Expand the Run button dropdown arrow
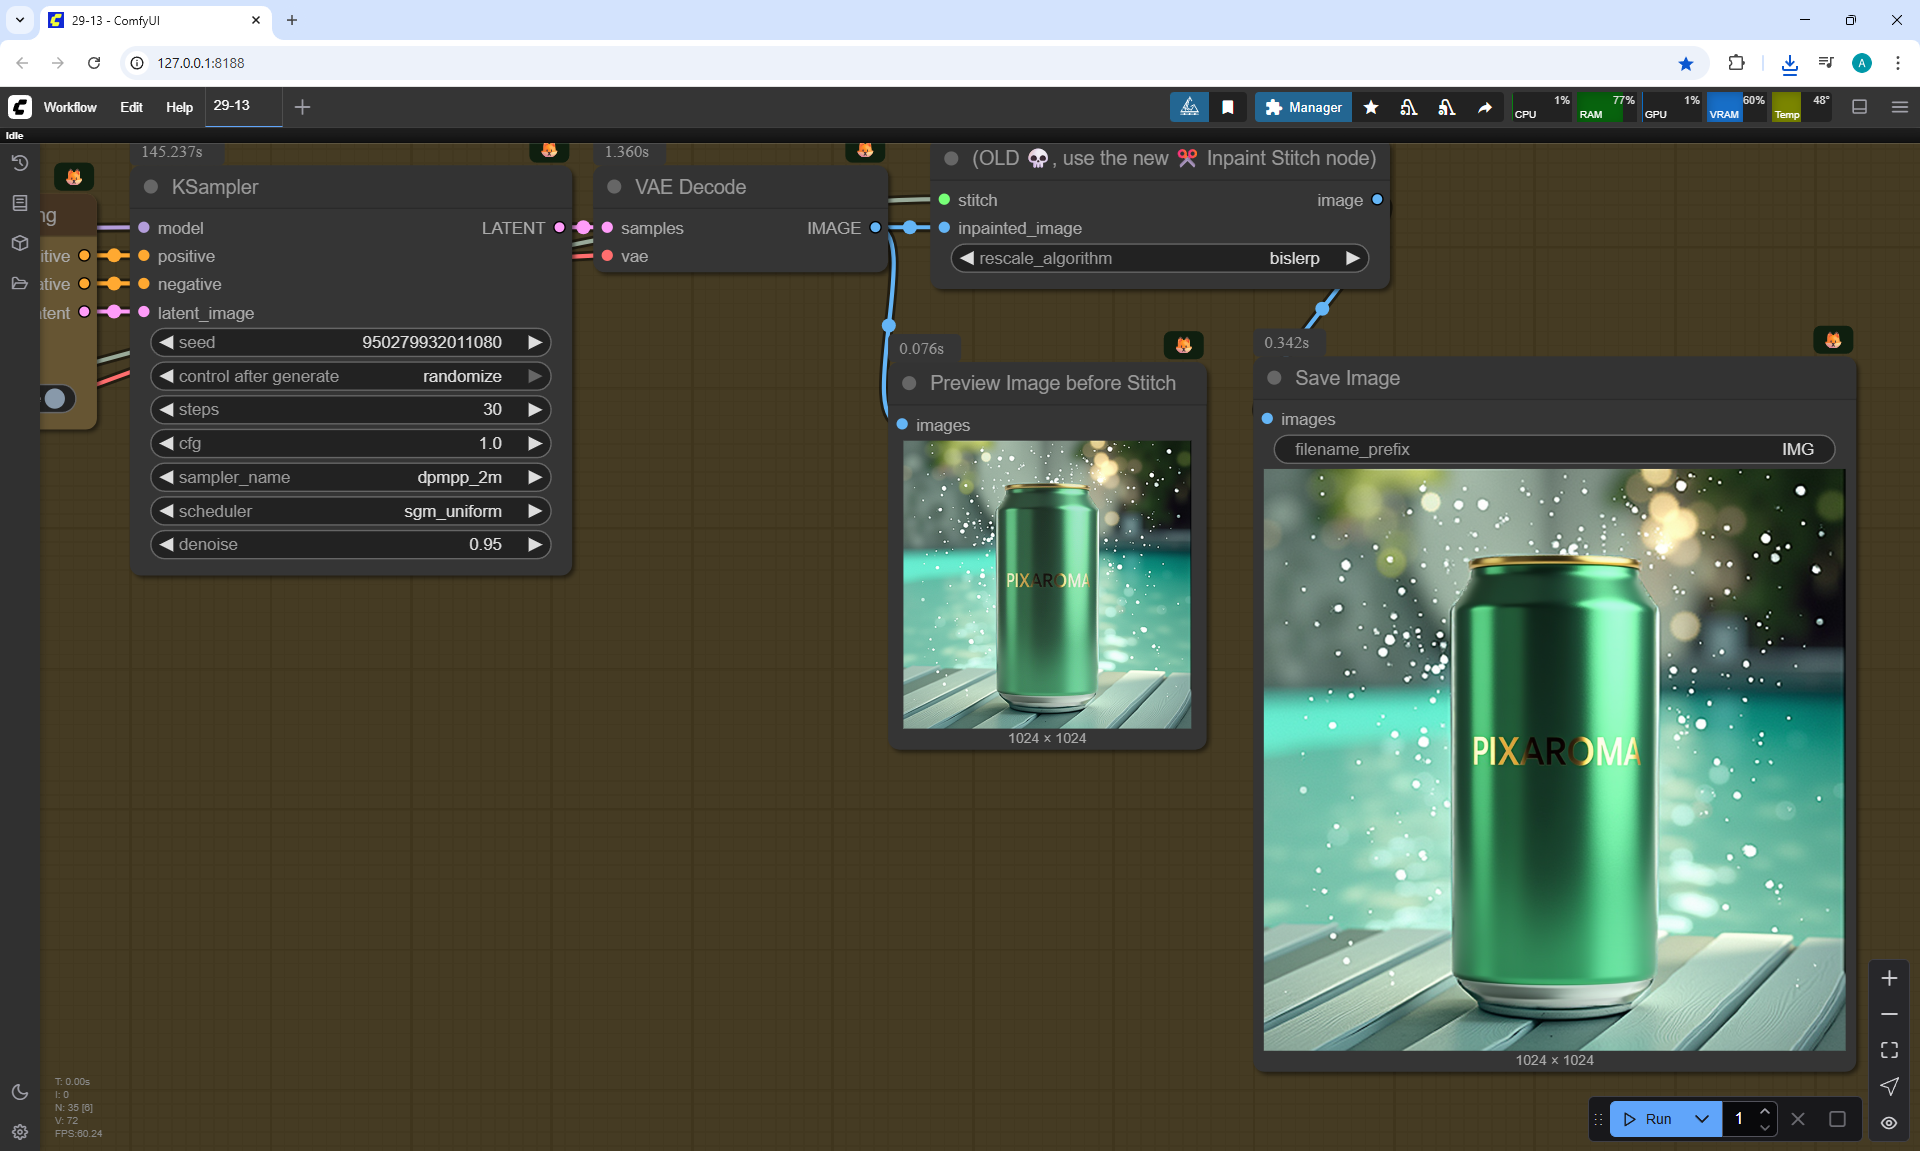The height and width of the screenshot is (1151, 1920). [1701, 1119]
